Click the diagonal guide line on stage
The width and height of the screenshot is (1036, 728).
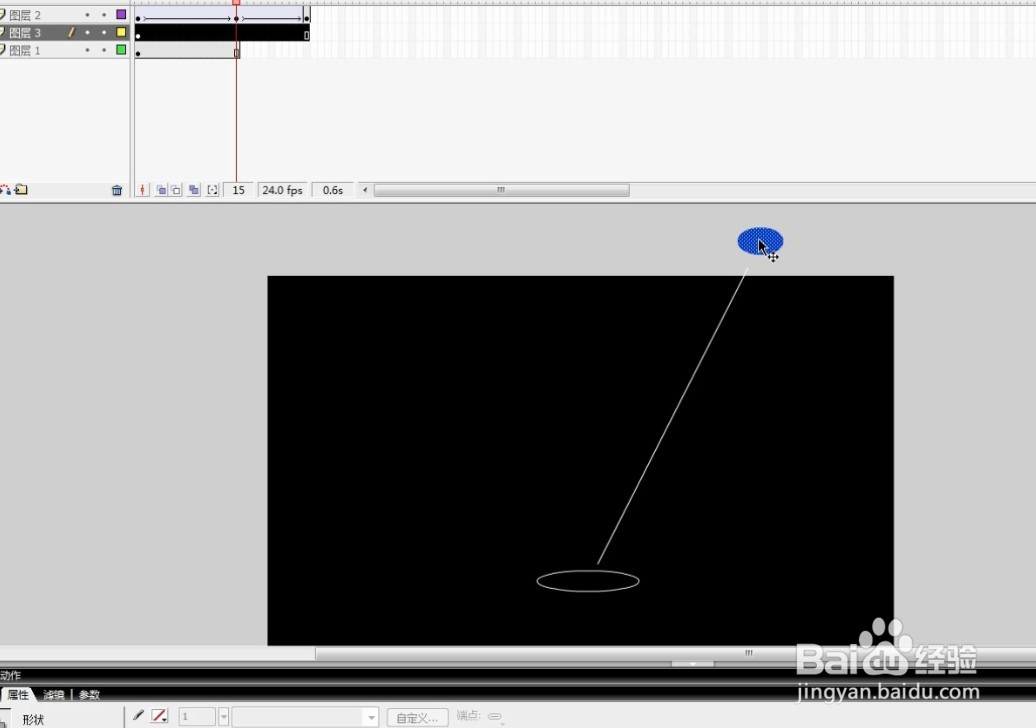click(x=673, y=416)
